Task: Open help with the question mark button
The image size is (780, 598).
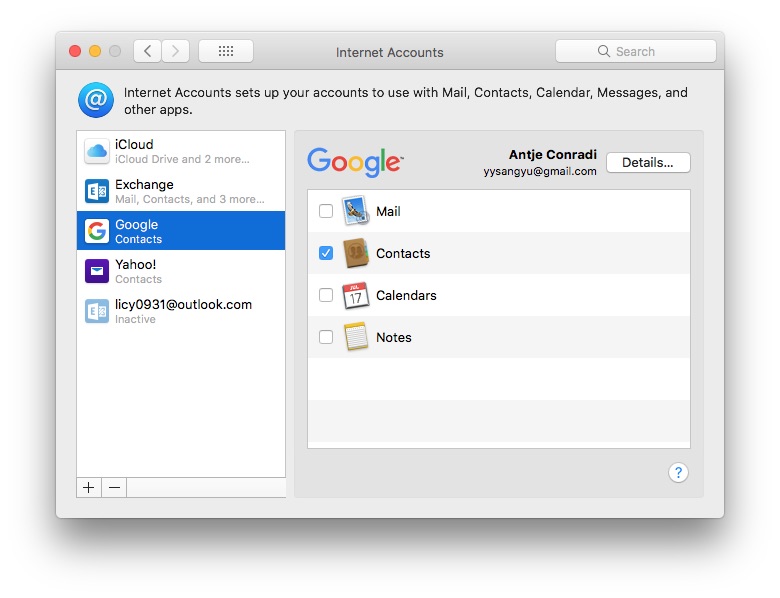Action: 678,473
